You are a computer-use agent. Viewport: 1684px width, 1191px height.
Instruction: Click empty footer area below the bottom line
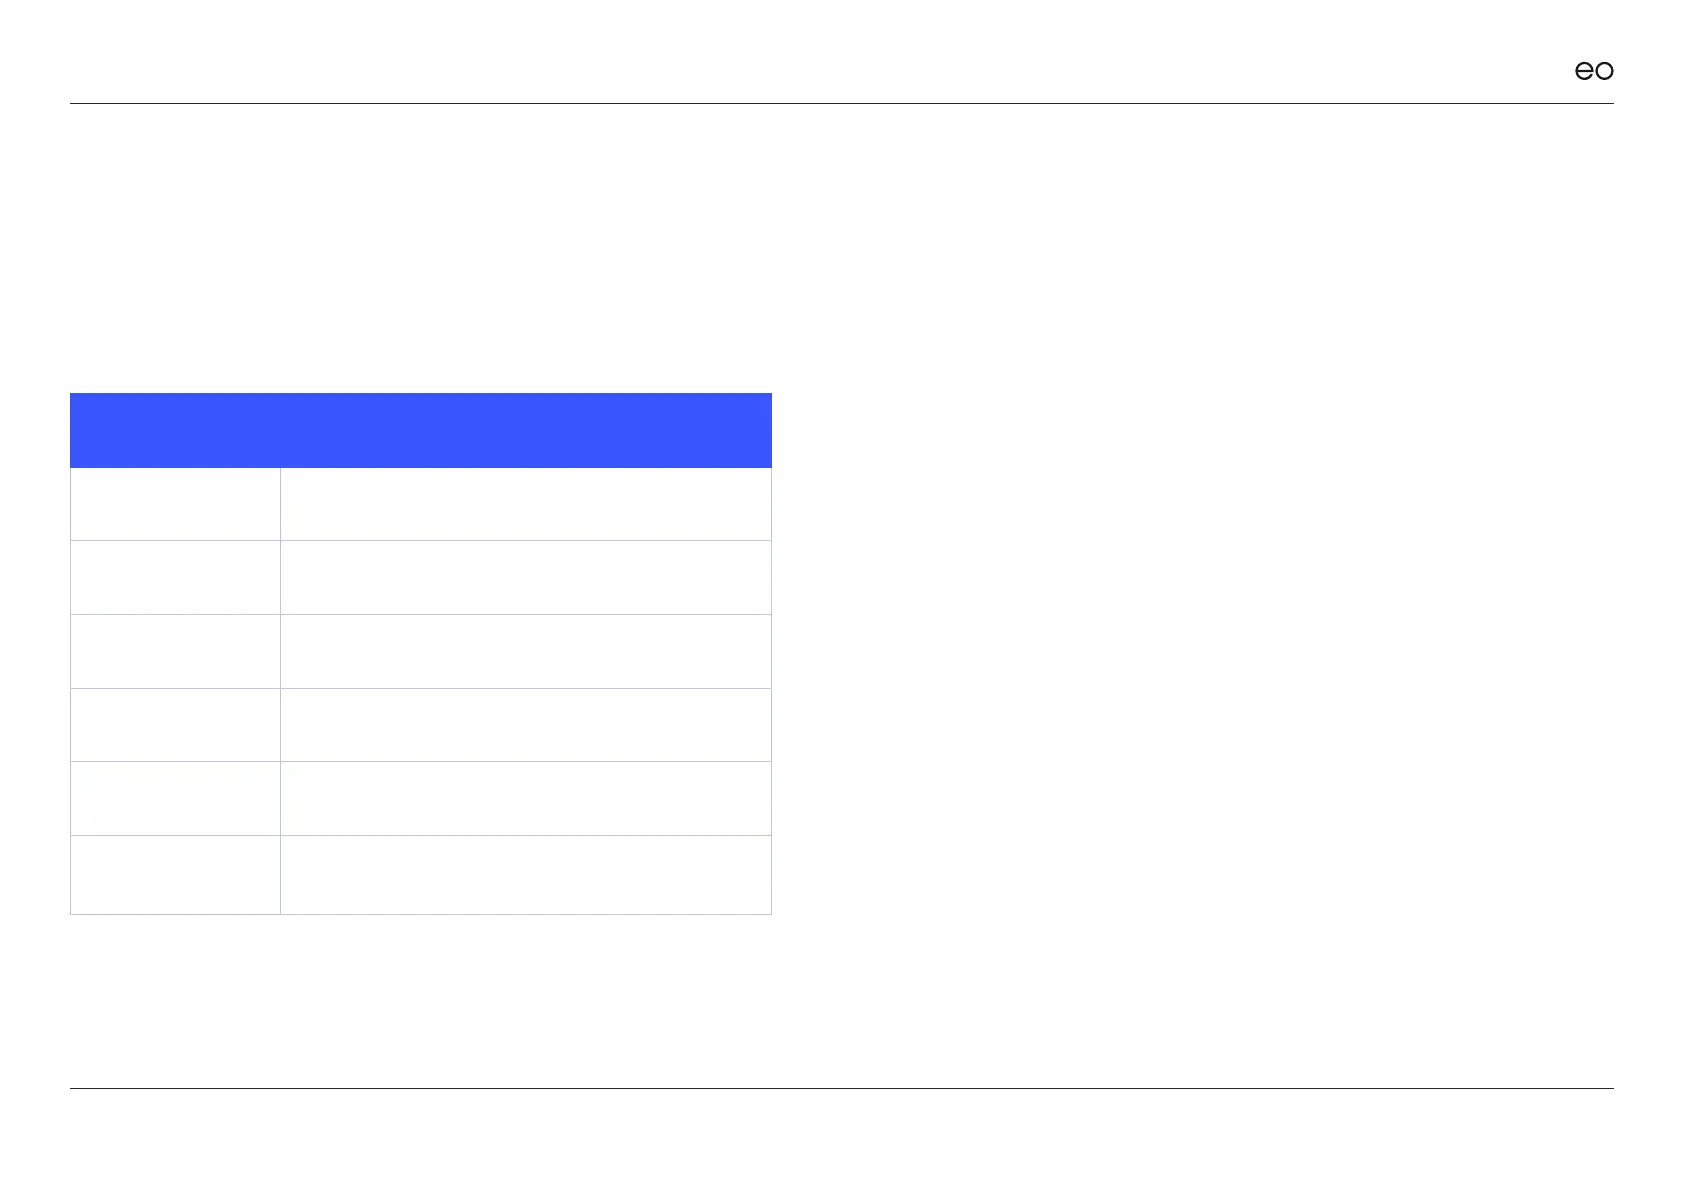(841, 1140)
